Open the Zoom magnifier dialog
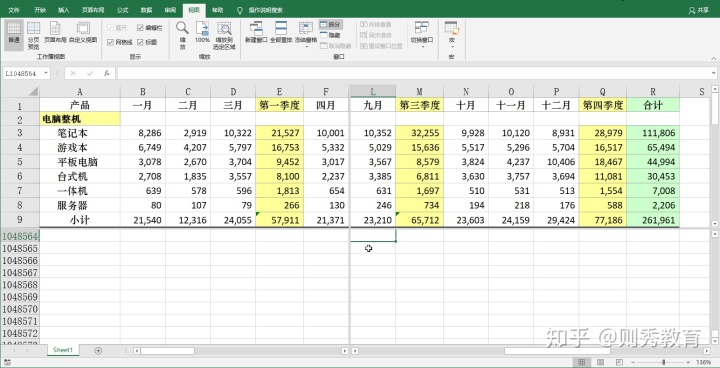The width and height of the screenshot is (720, 368). pos(182,35)
